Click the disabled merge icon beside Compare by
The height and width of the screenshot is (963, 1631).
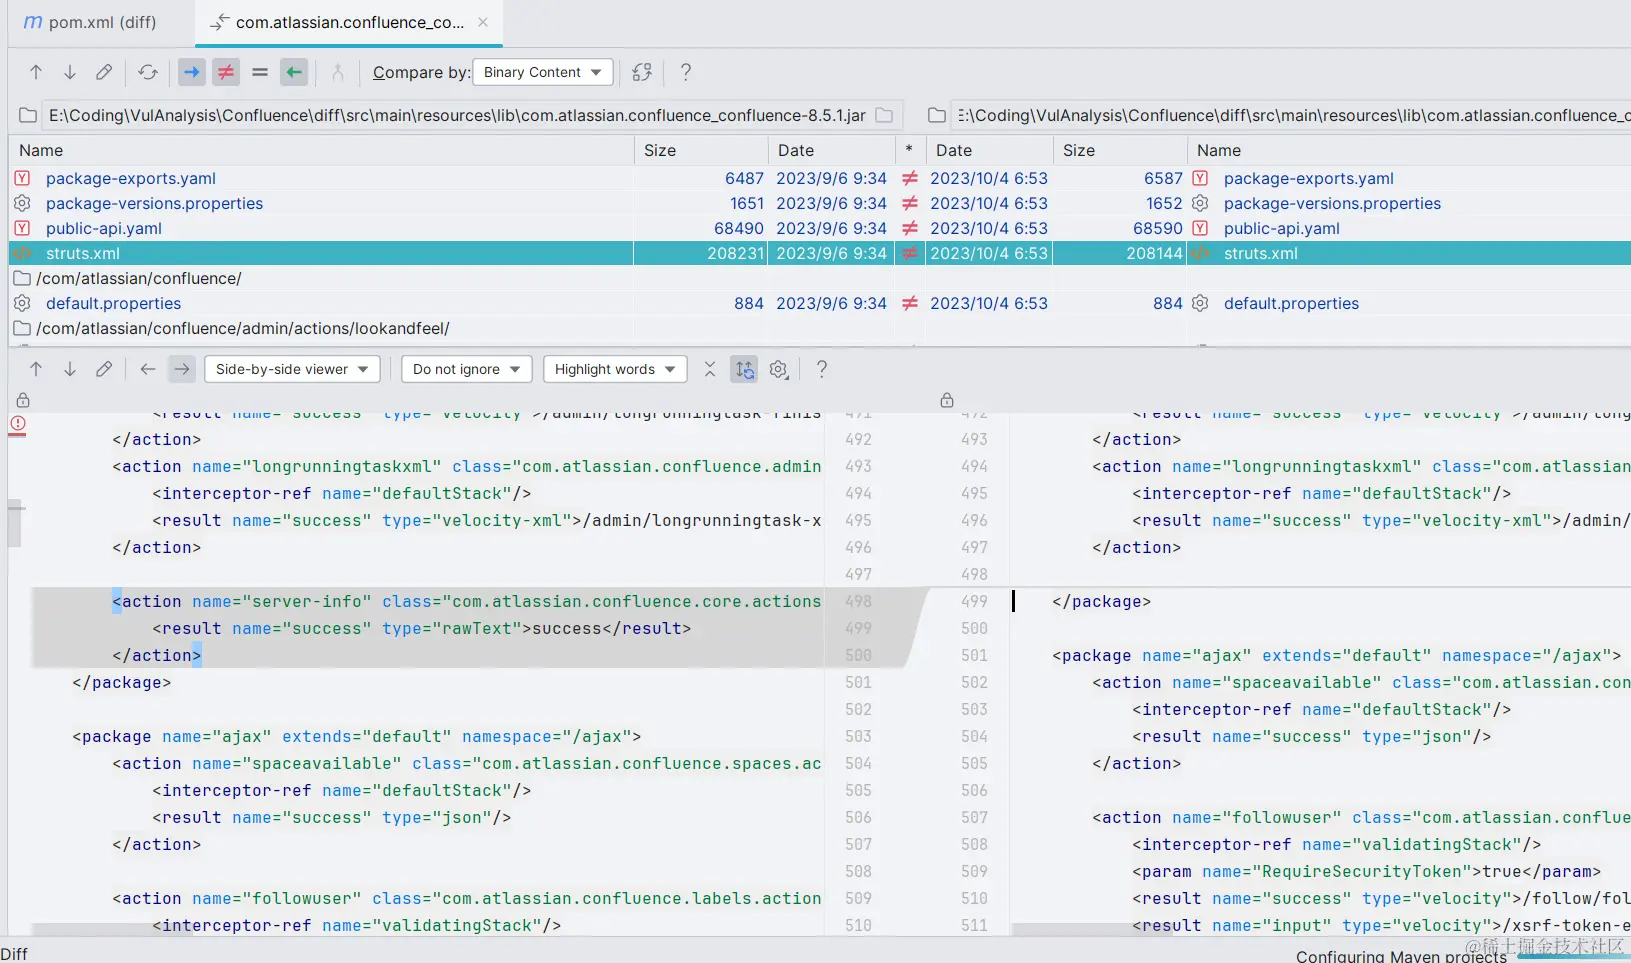338,72
